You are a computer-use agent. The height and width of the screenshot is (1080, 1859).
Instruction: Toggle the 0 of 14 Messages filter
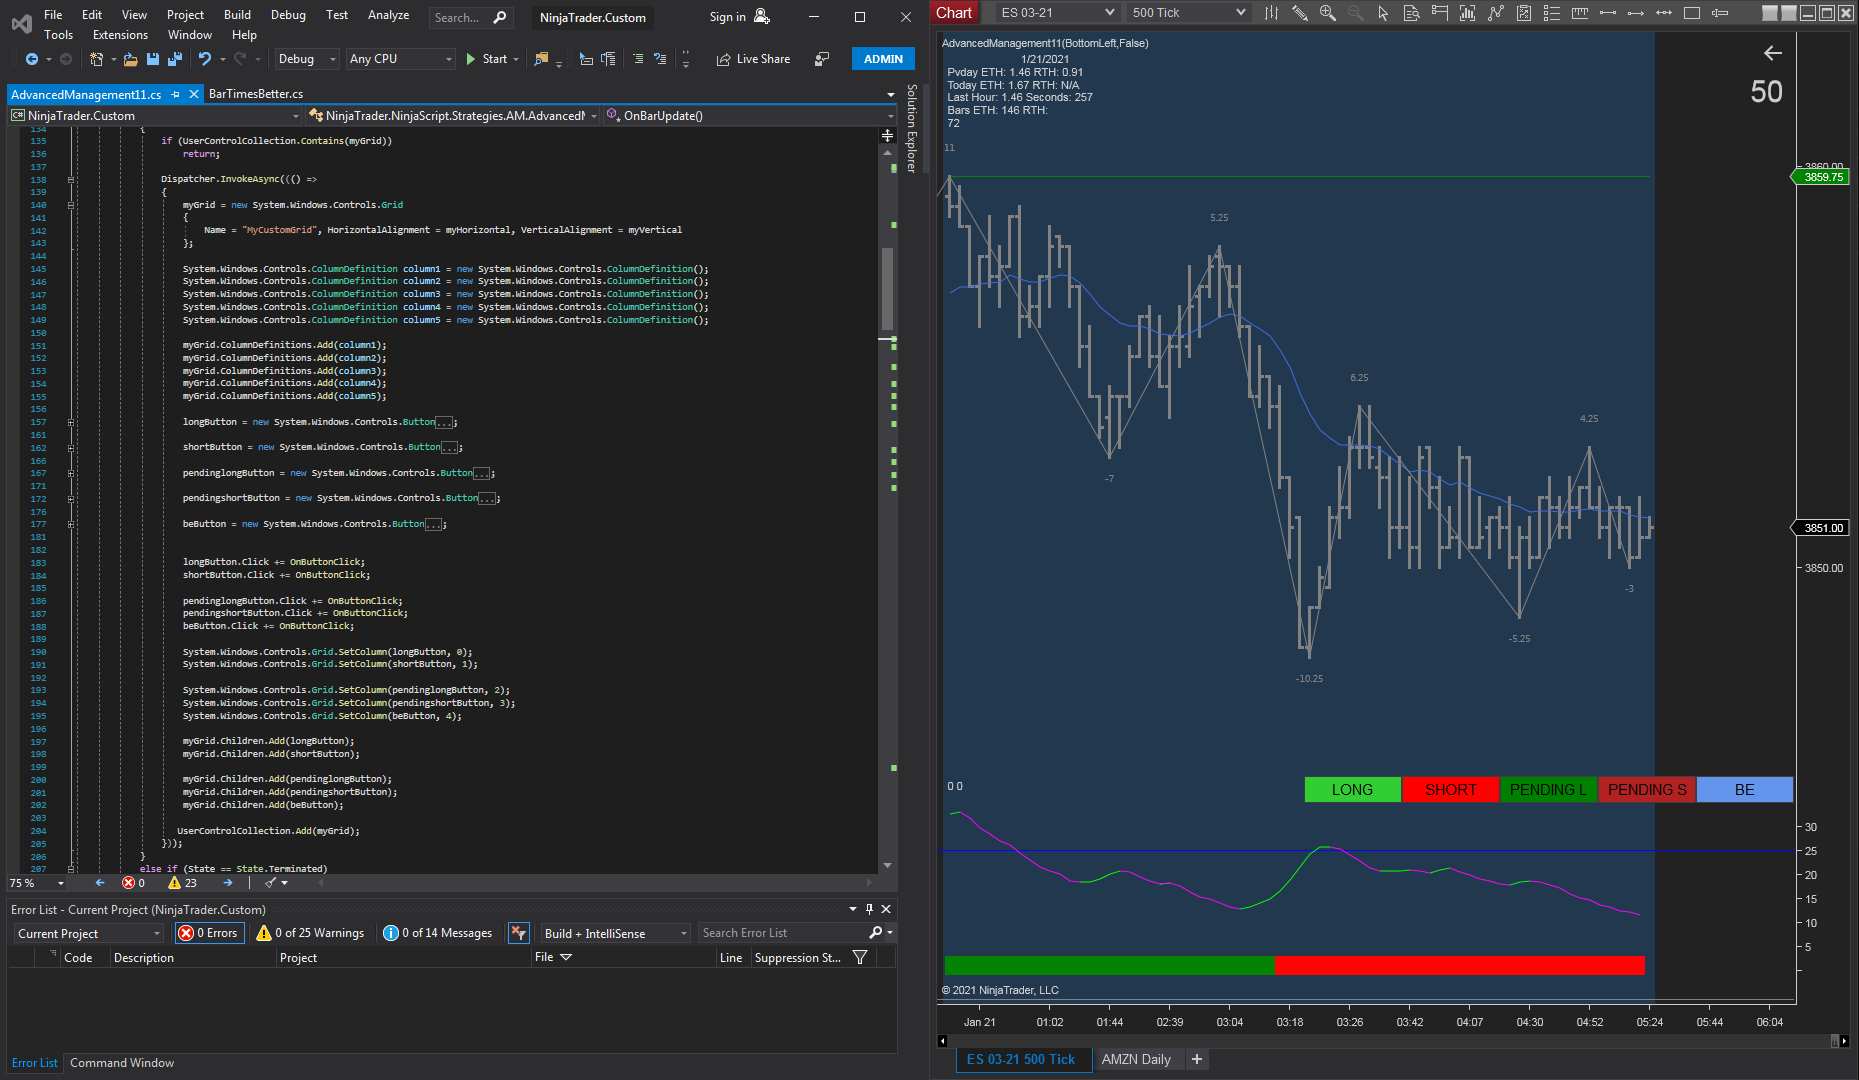pos(438,933)
